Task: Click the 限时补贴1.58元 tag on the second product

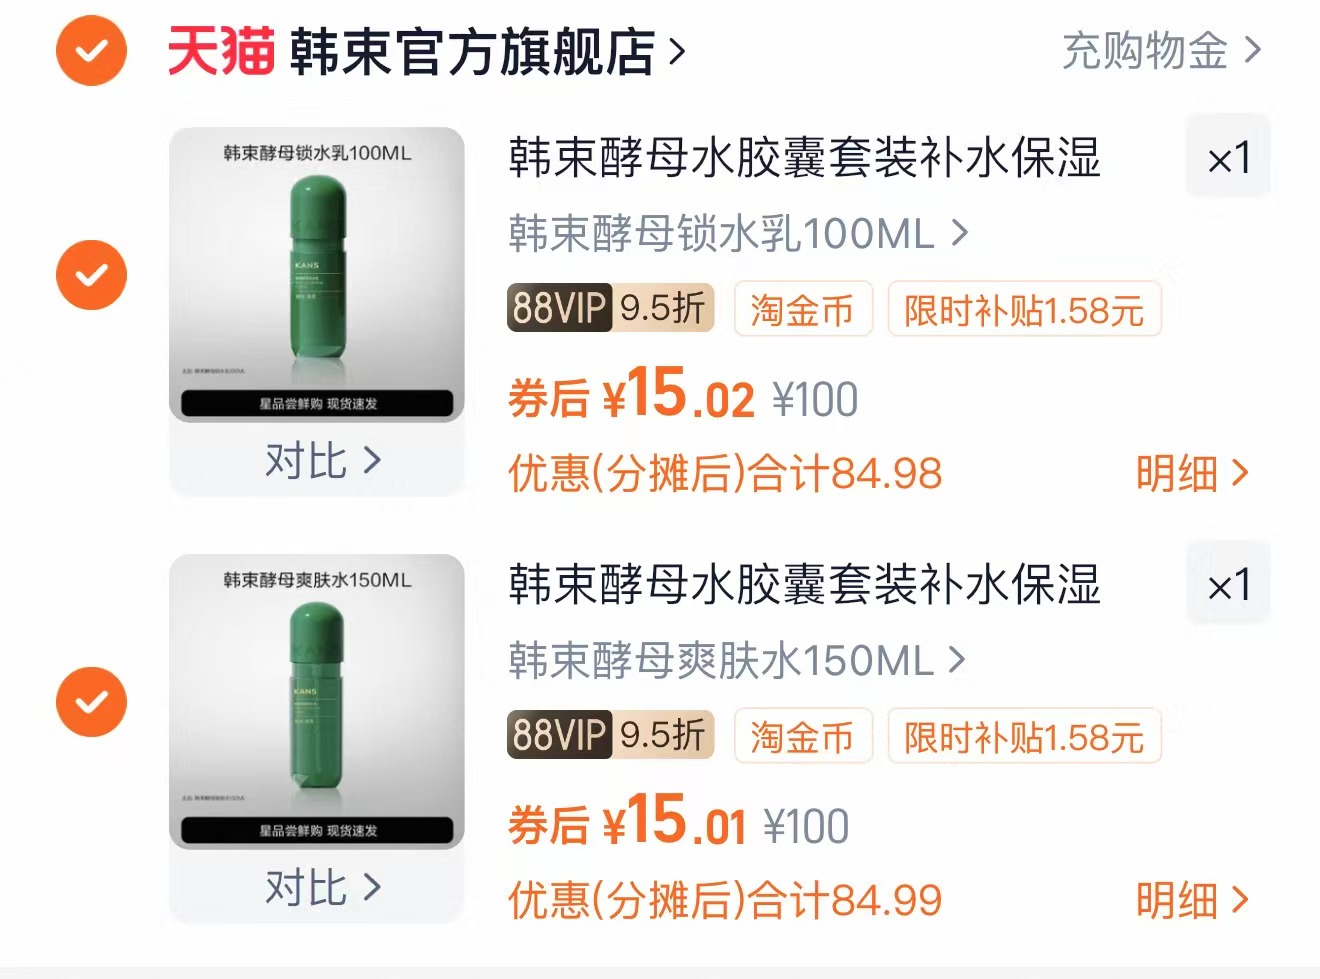Action: (1023, 736)
